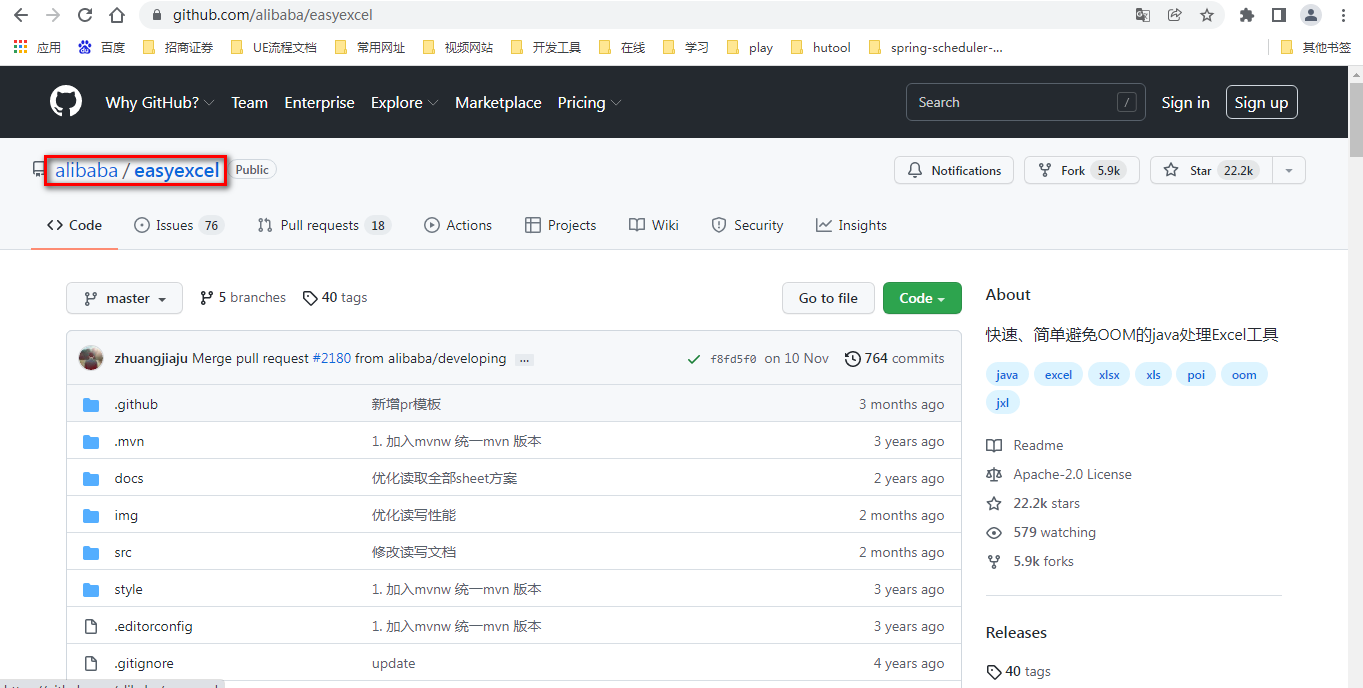Open the Baidu bookmark

[101, 47]
